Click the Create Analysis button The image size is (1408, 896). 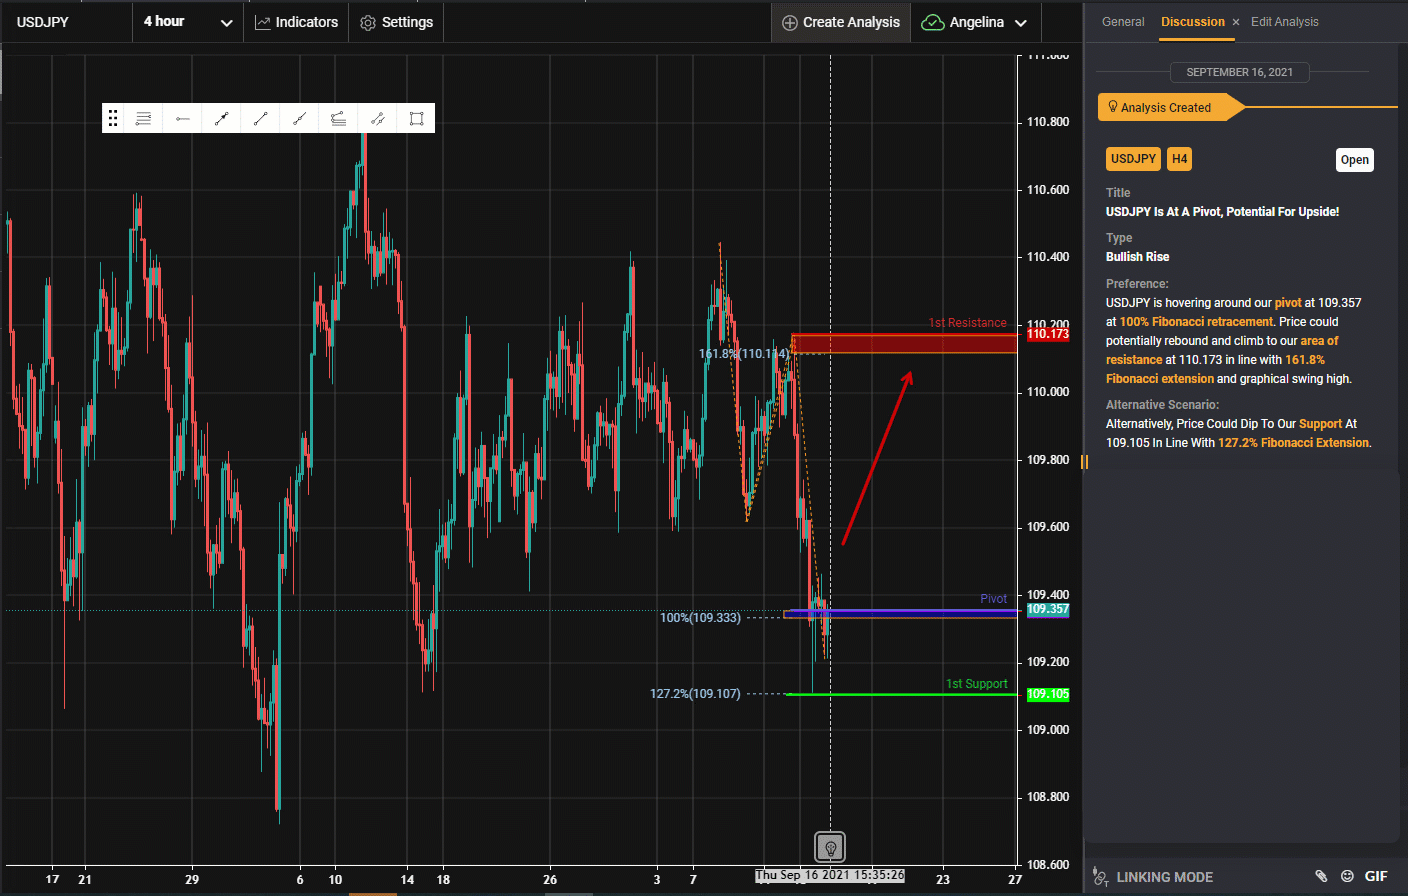click(x=841, y=22)
